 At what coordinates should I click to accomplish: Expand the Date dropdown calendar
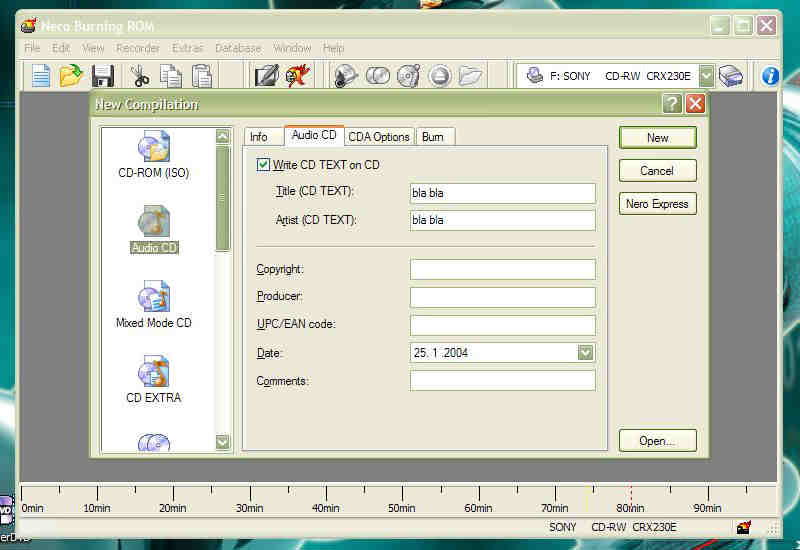[585, 352]
